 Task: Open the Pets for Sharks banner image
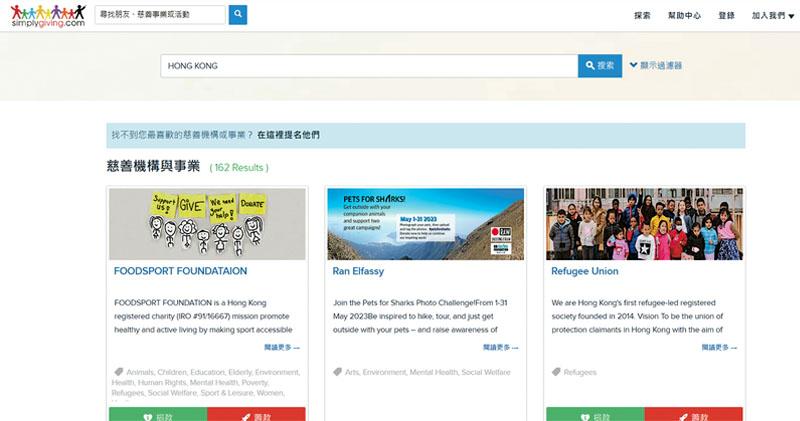point(425,223)
